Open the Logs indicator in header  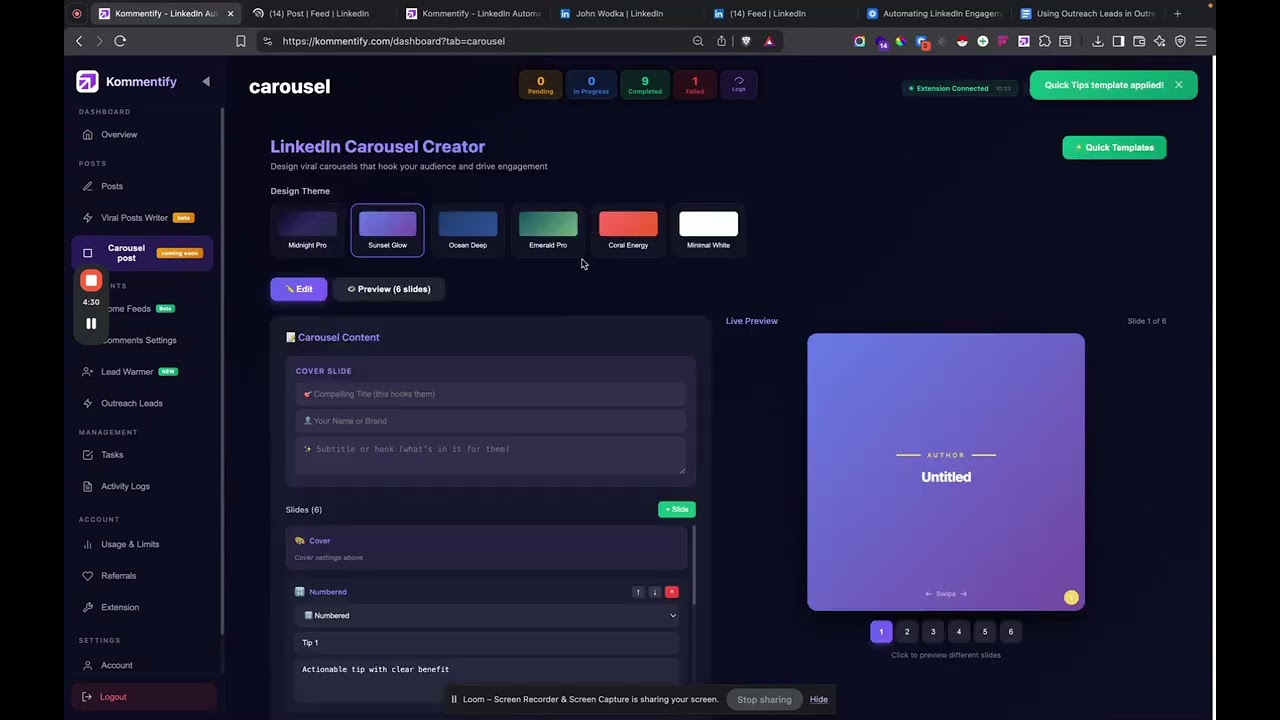pyautogui.click(x=739, y=85)
